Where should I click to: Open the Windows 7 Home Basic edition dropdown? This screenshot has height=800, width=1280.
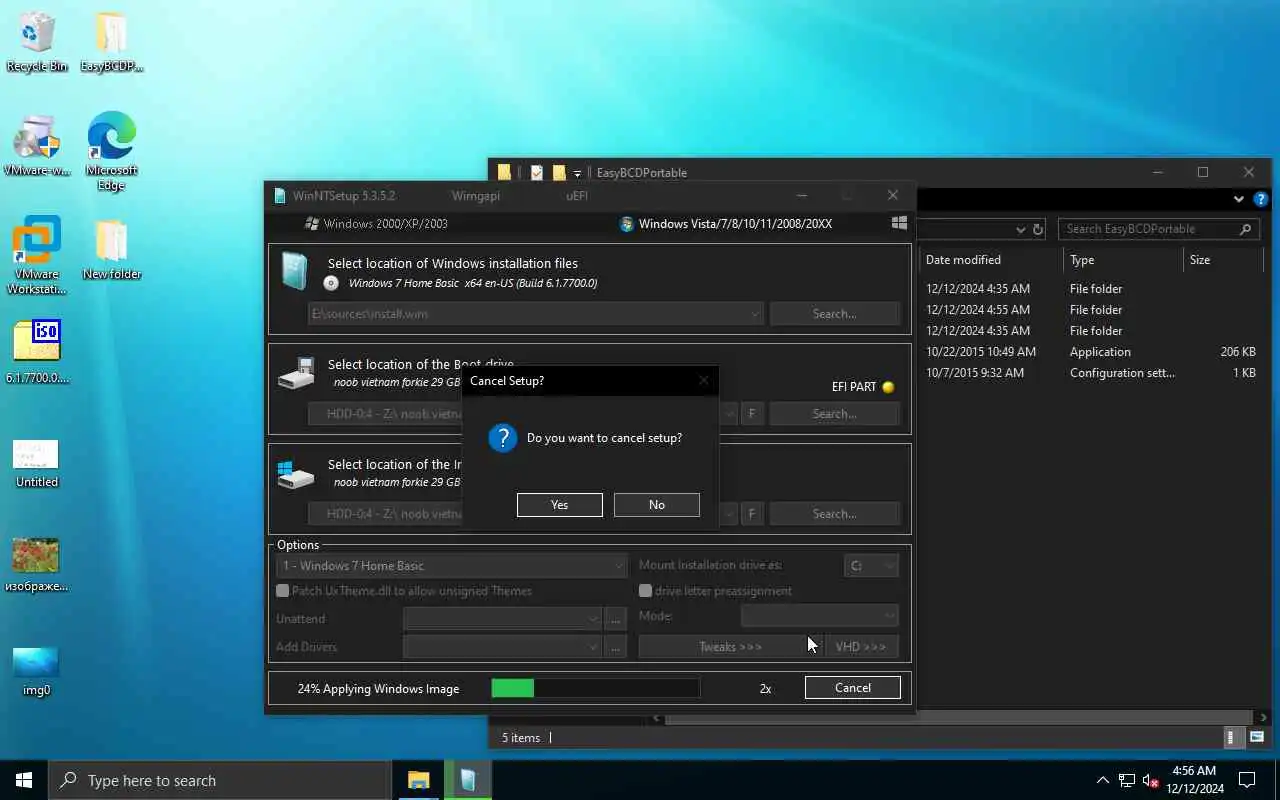pyautogui.click(x=451, y=566)
